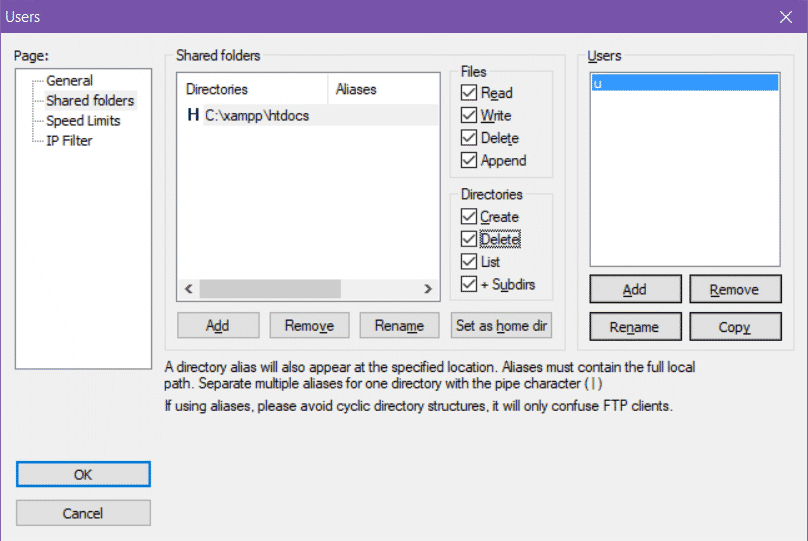Select user 'u' in Users list
808x541 pixels.
(x=684, y=84)
